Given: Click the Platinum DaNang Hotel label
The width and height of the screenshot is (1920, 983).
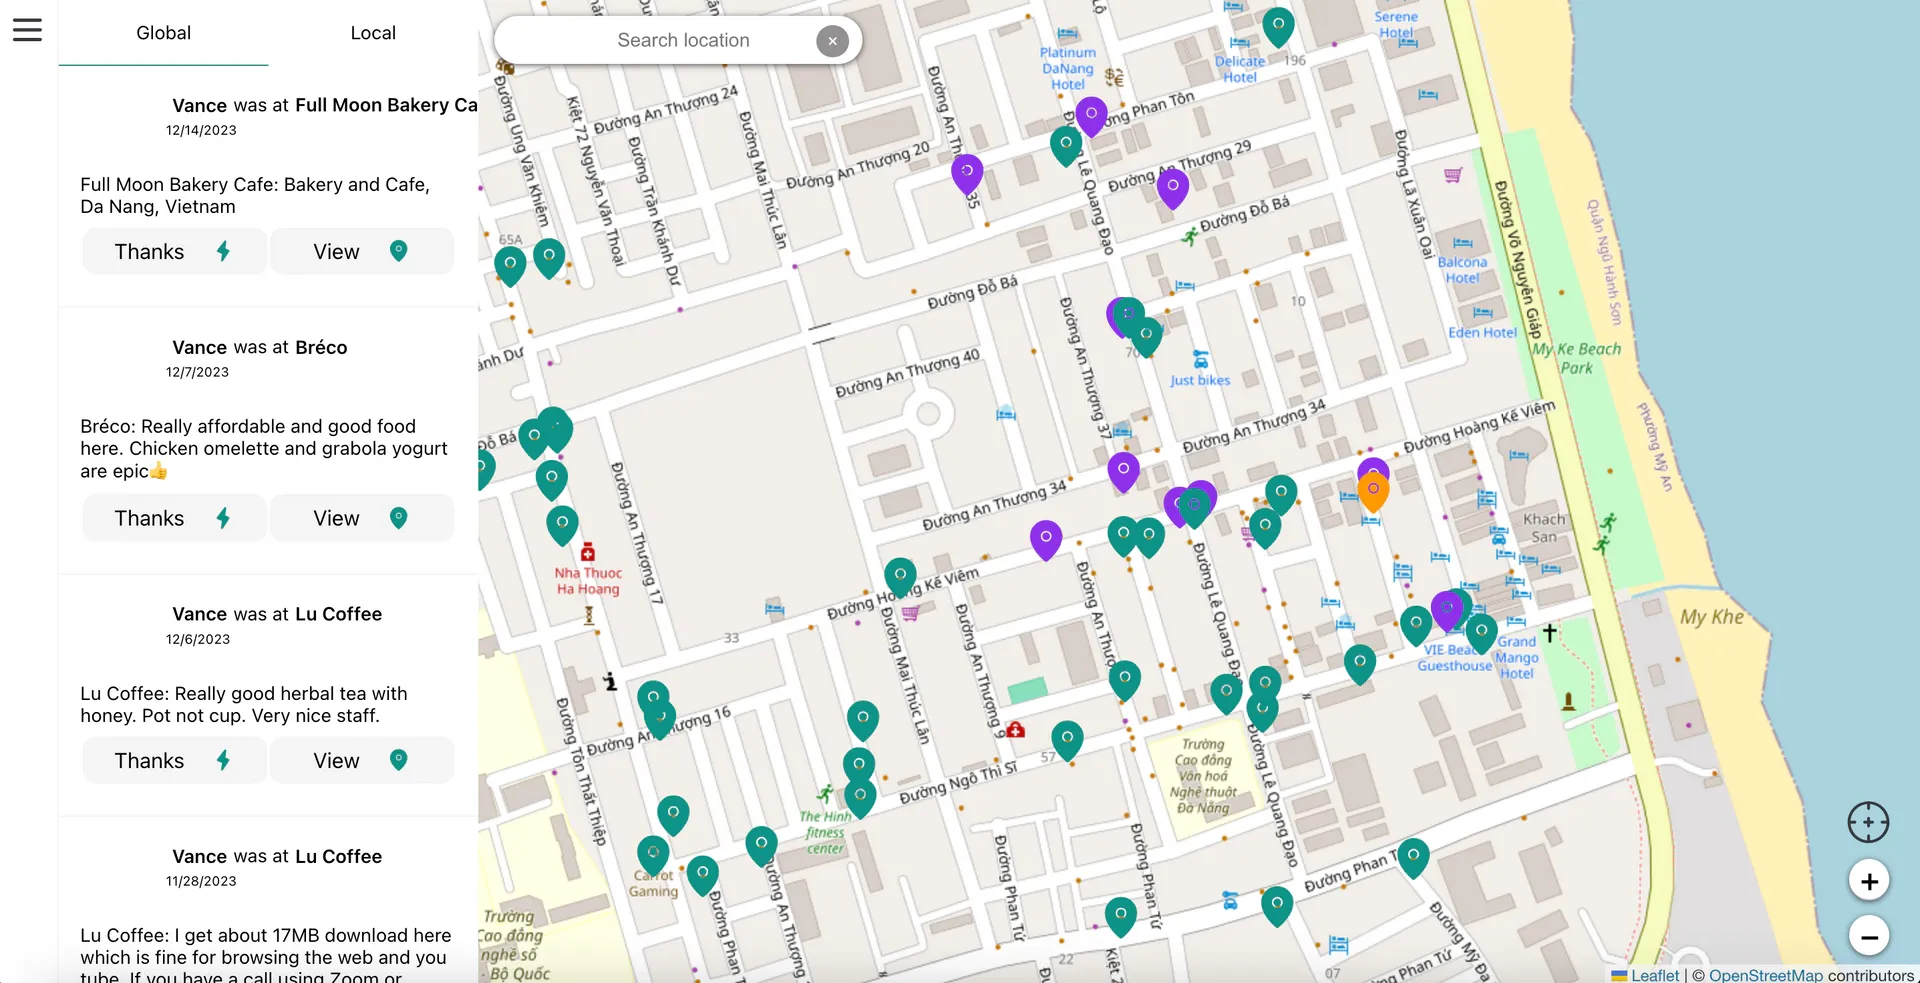Looking at the screenshot, I should [1067, 68].
